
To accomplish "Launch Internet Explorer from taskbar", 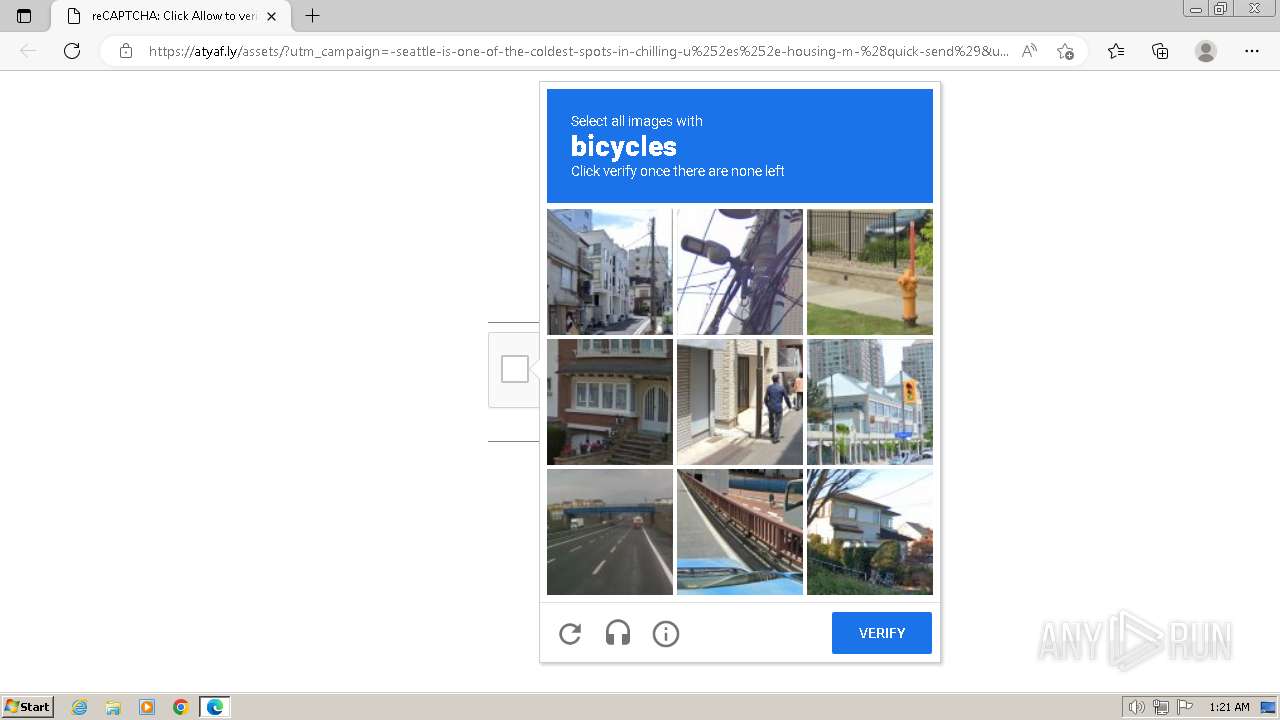I will (80, 707).
